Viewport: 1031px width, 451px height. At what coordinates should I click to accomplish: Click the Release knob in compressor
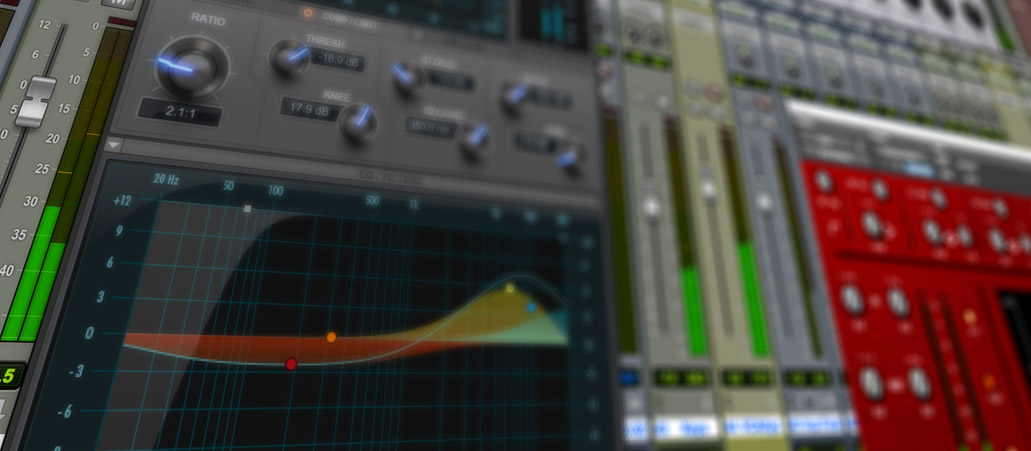(x=473, y=140)
